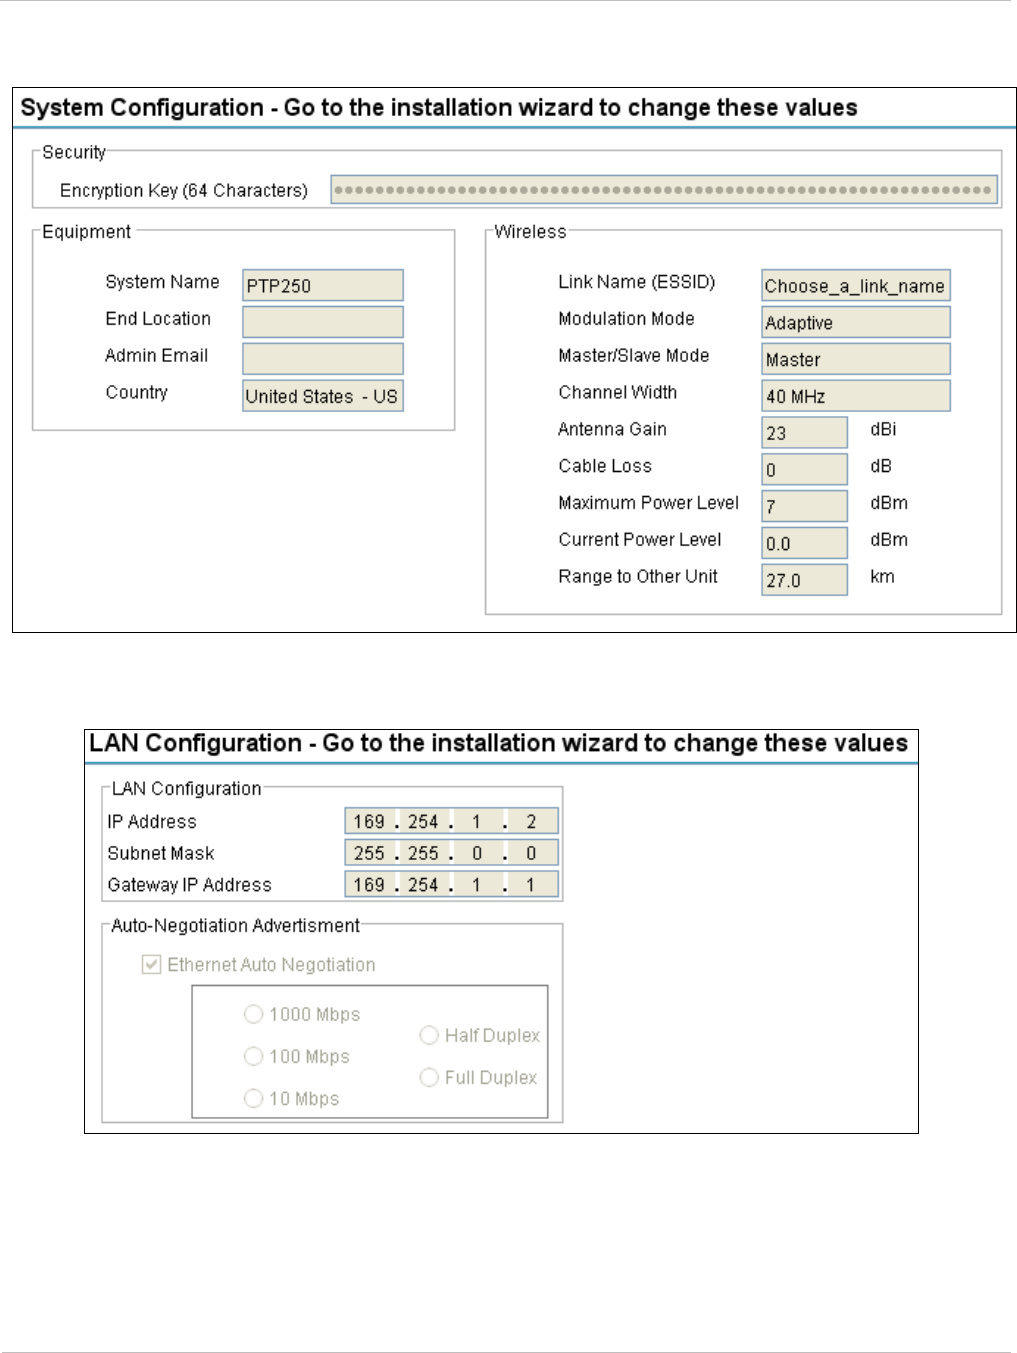Screen dimensions: 1017x1353
Task: Click the IP Address field 169.254.1.2
Action: [x=451, y=821]
